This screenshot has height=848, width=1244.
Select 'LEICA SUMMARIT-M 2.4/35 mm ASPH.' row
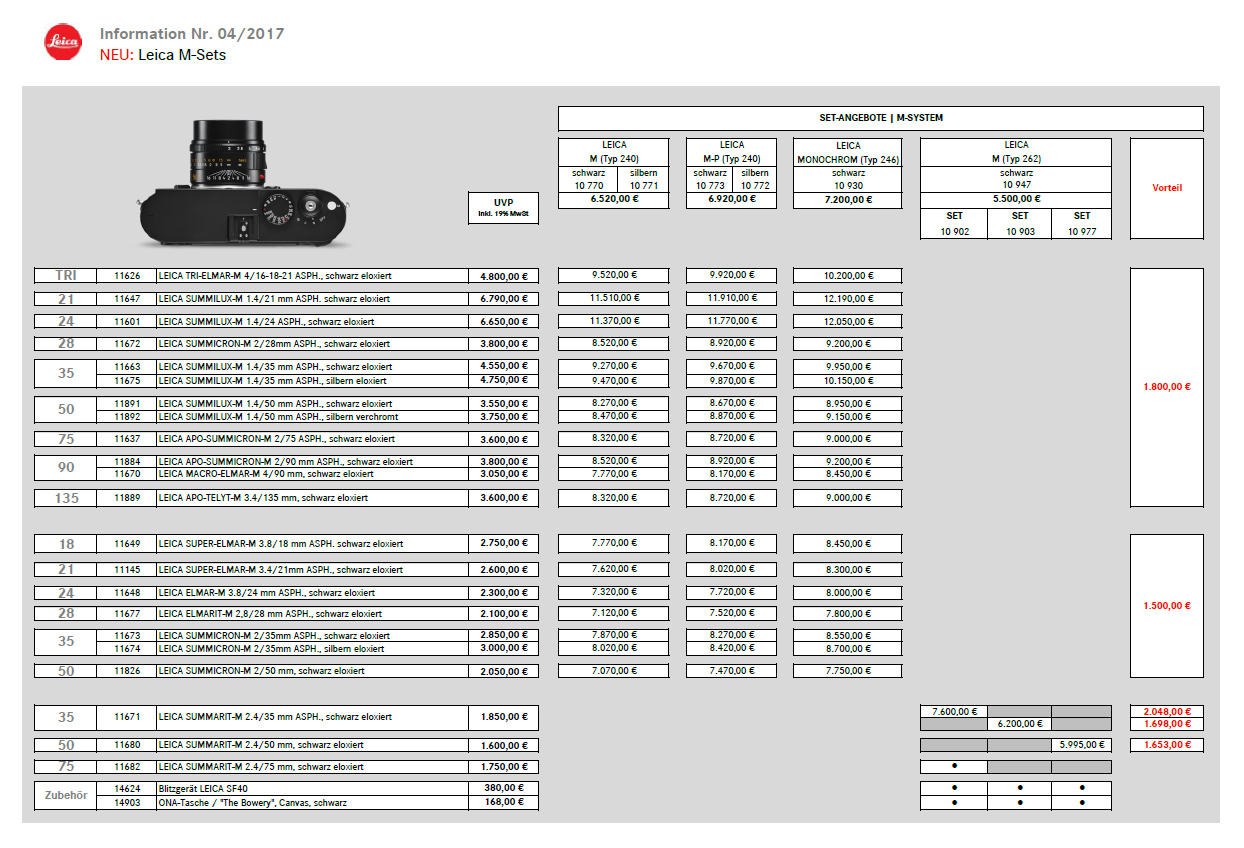(286, 717)
